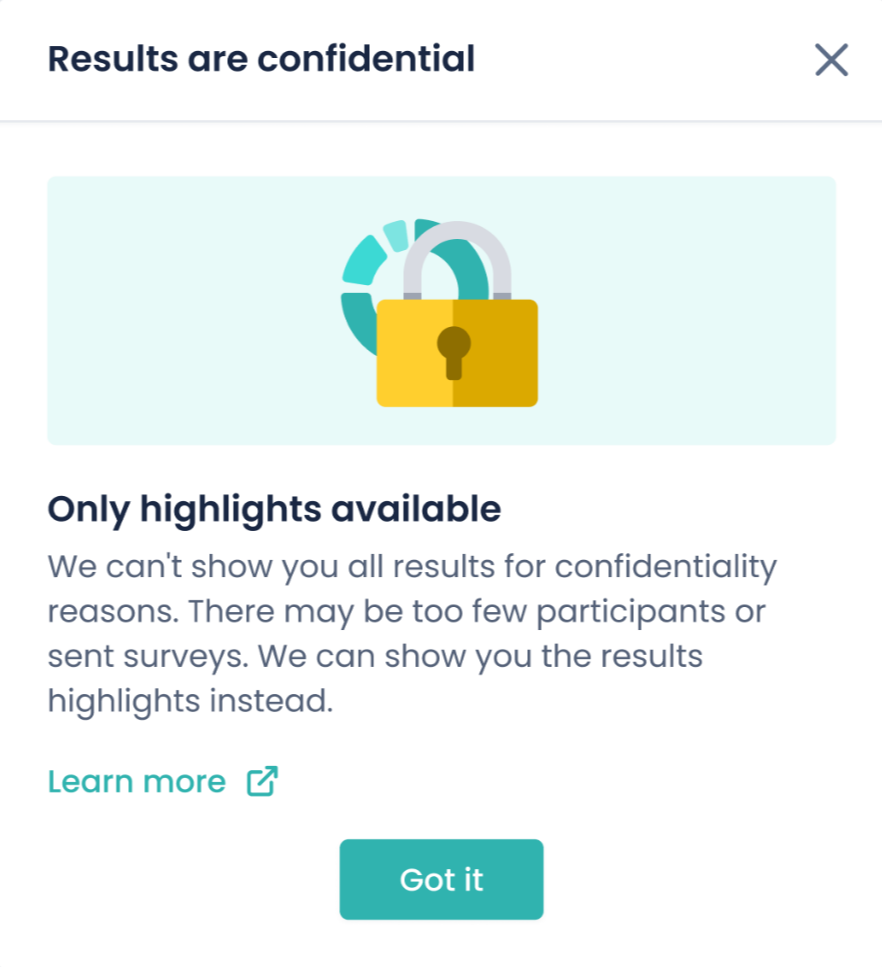Click the text line starting We can't show

coord(412,567)
